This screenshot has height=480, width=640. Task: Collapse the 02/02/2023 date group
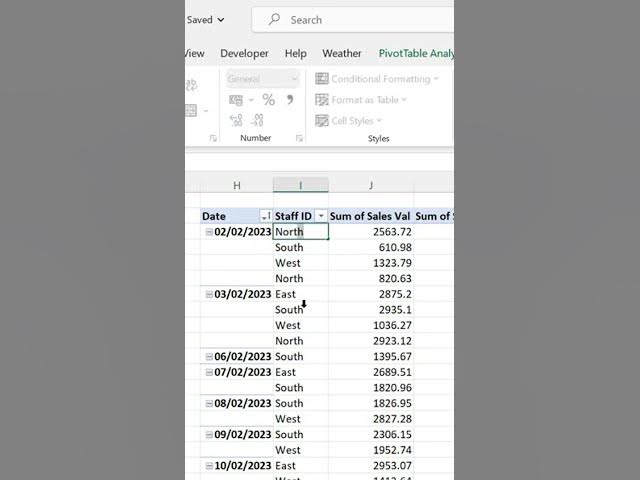pyautogui.click(x=209, y=232)
